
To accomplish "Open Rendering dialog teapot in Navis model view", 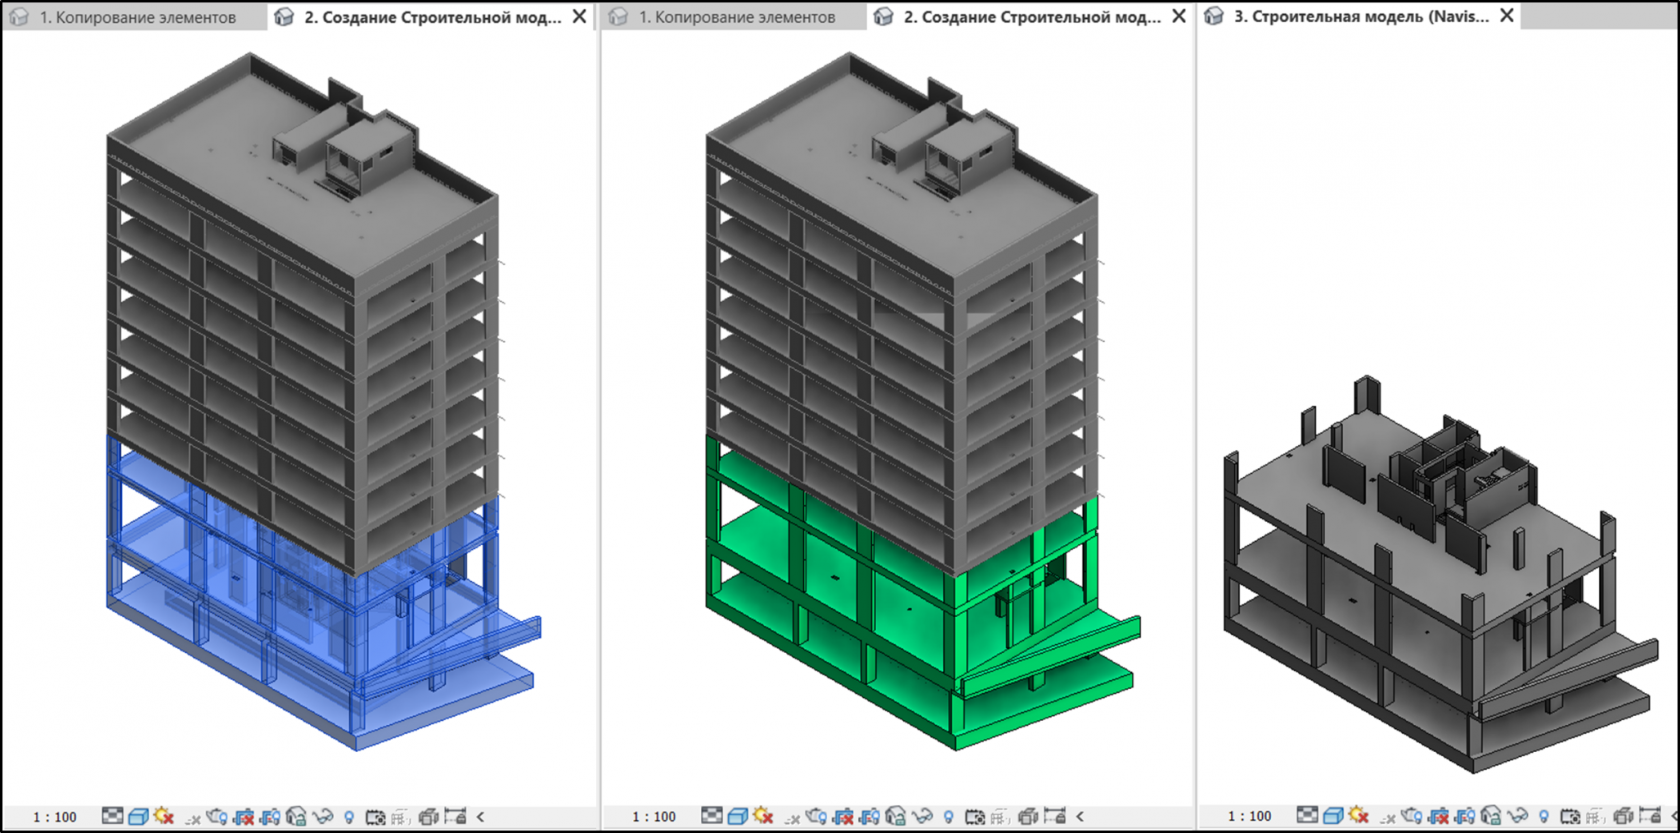I will click(1411, 815).
